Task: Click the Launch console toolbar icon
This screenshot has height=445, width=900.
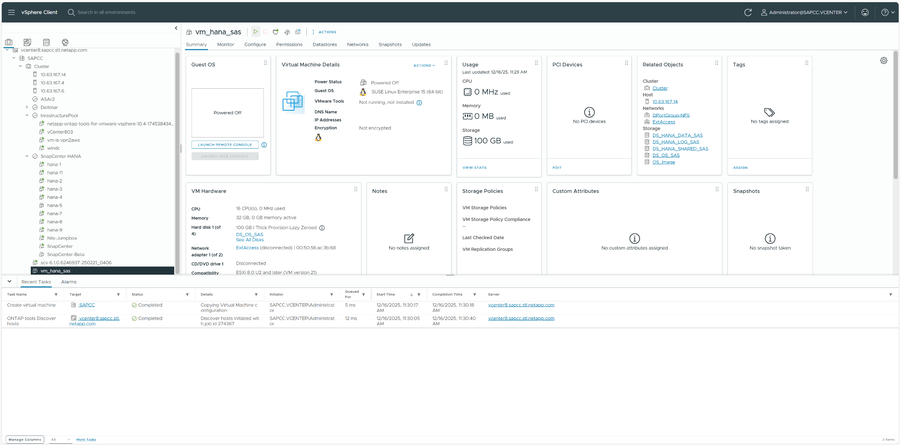Action: [x=276, y=32]
